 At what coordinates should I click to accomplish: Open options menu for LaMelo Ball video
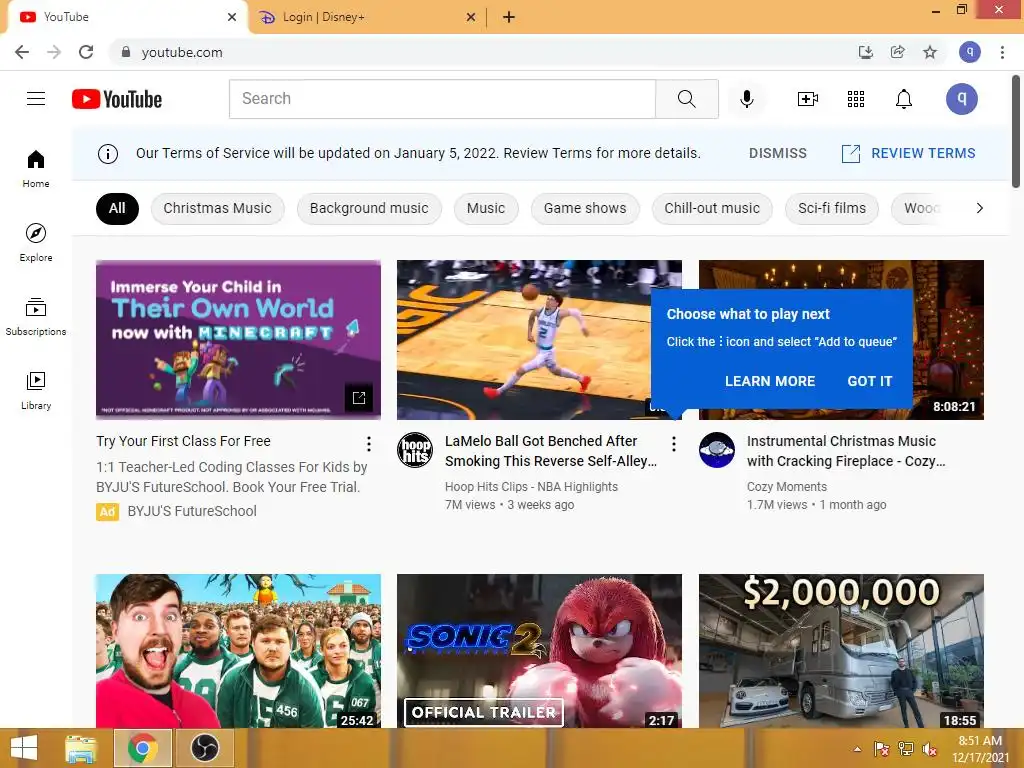(673, 444)
